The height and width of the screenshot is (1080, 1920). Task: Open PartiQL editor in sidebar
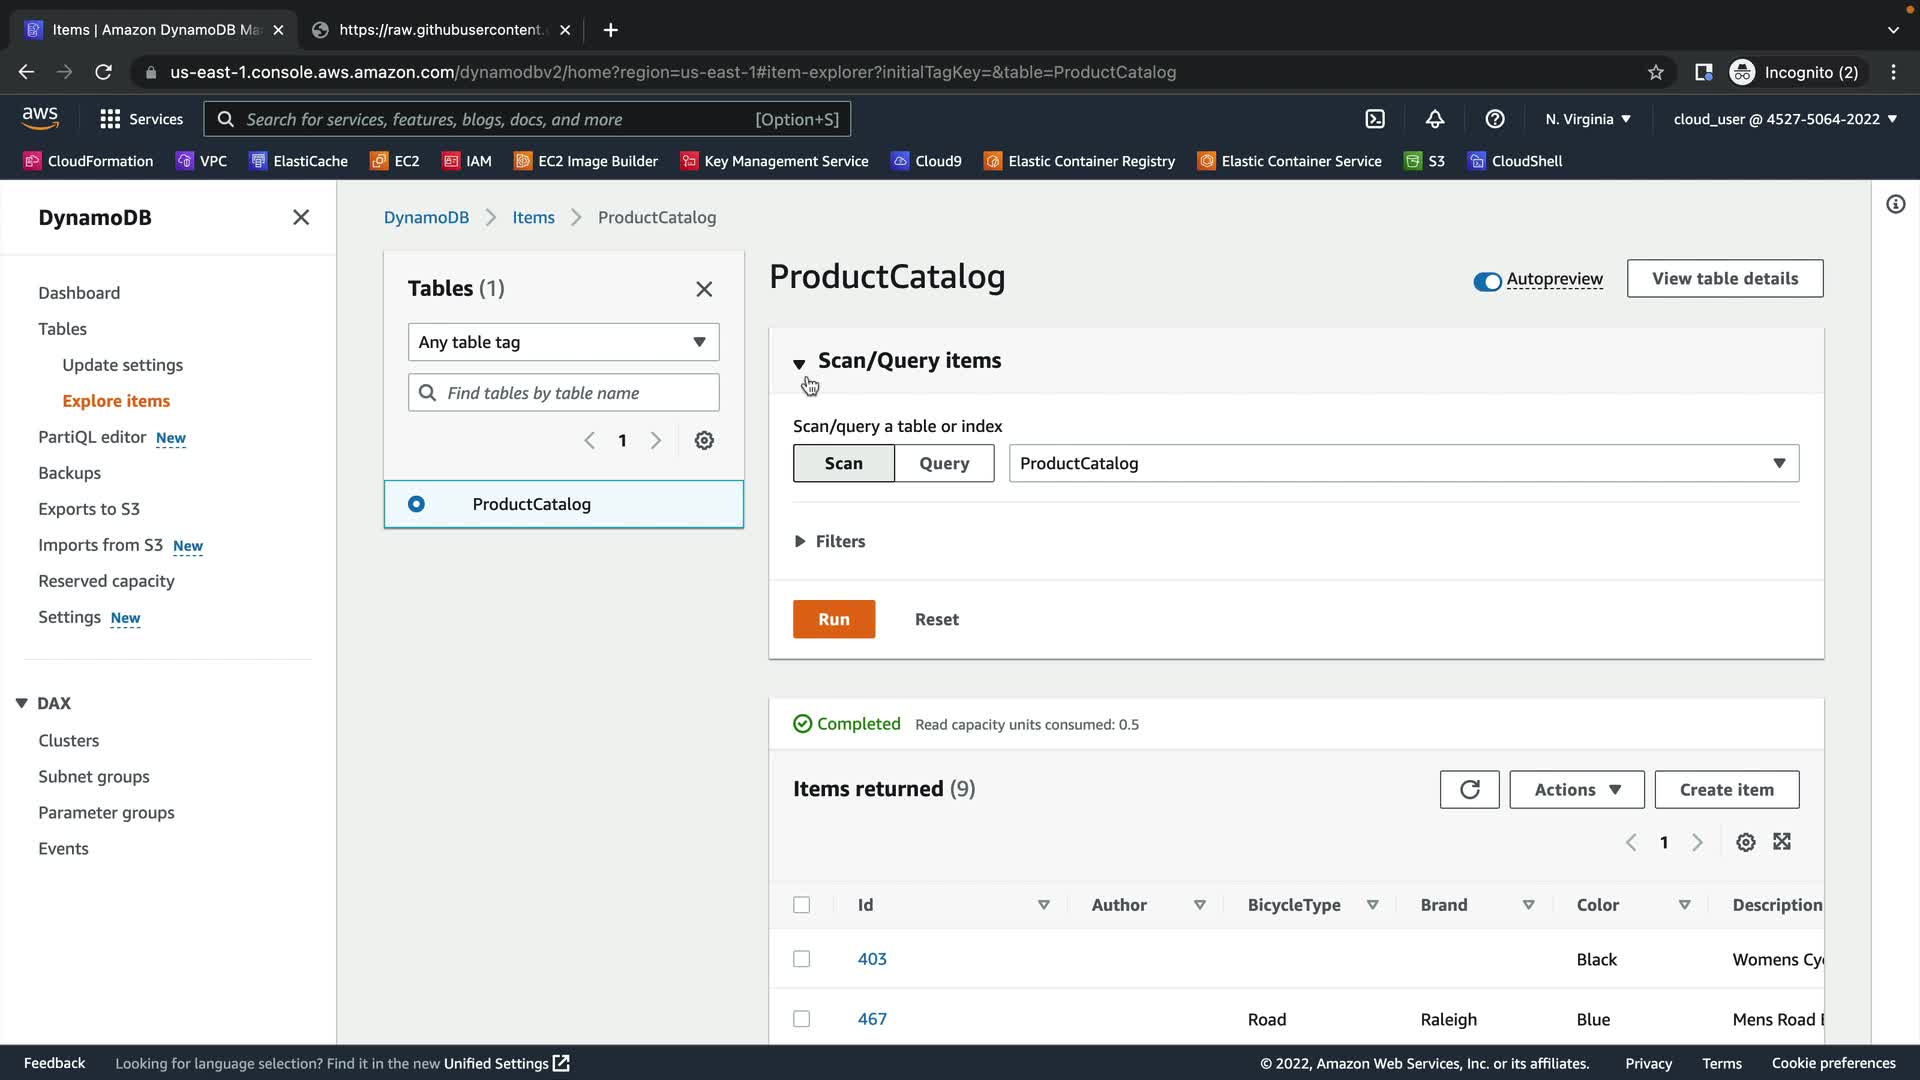click(92, 437)
